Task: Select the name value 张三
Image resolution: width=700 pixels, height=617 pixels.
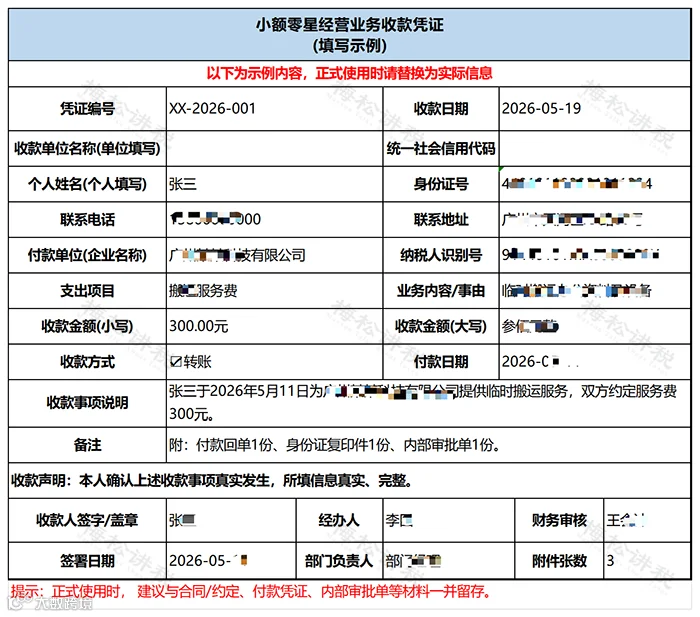Action: (x=183, y=184)
